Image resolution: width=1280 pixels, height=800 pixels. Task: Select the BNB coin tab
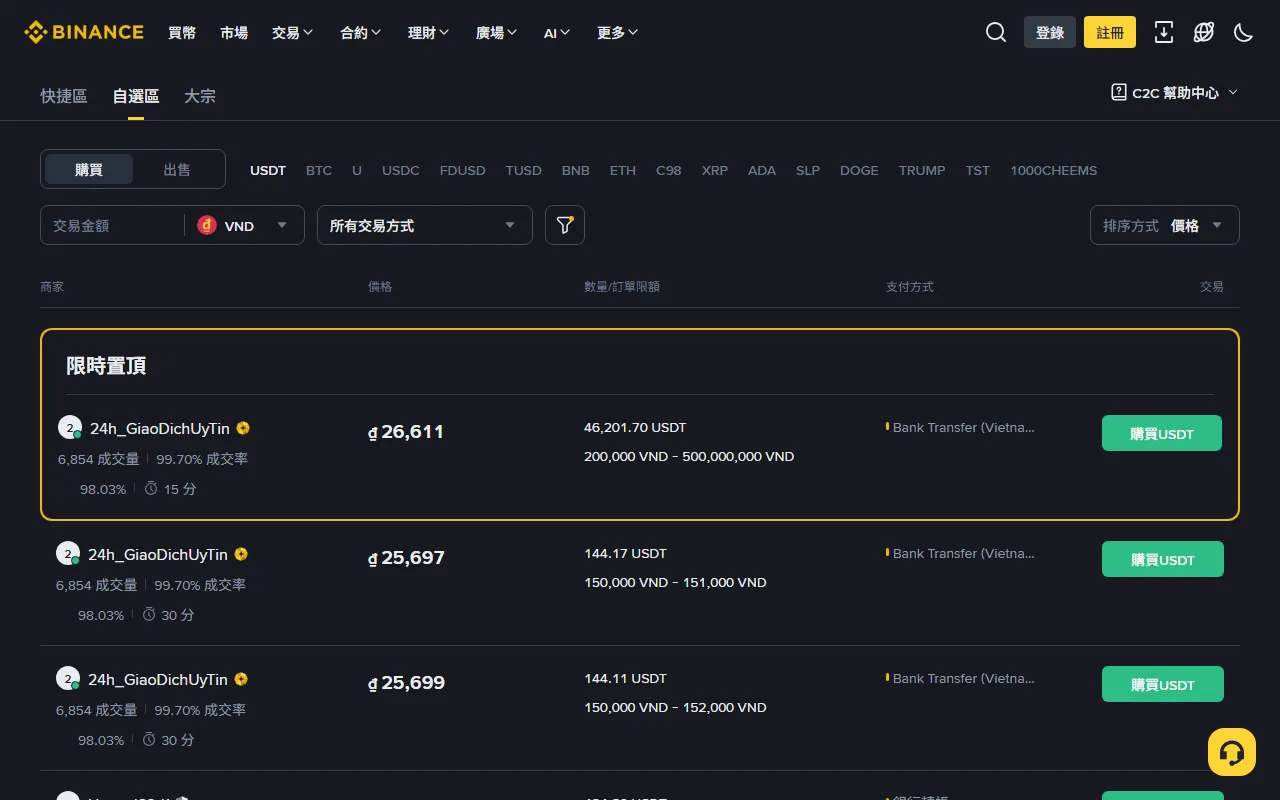click(x=576, y=170)
